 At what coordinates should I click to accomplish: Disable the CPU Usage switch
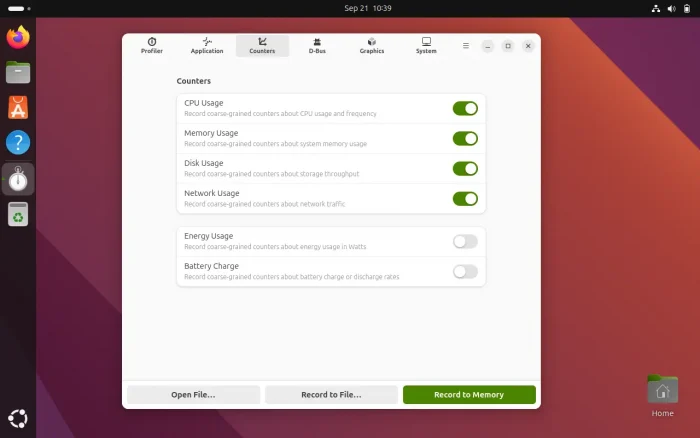click(x=465, y=108)
